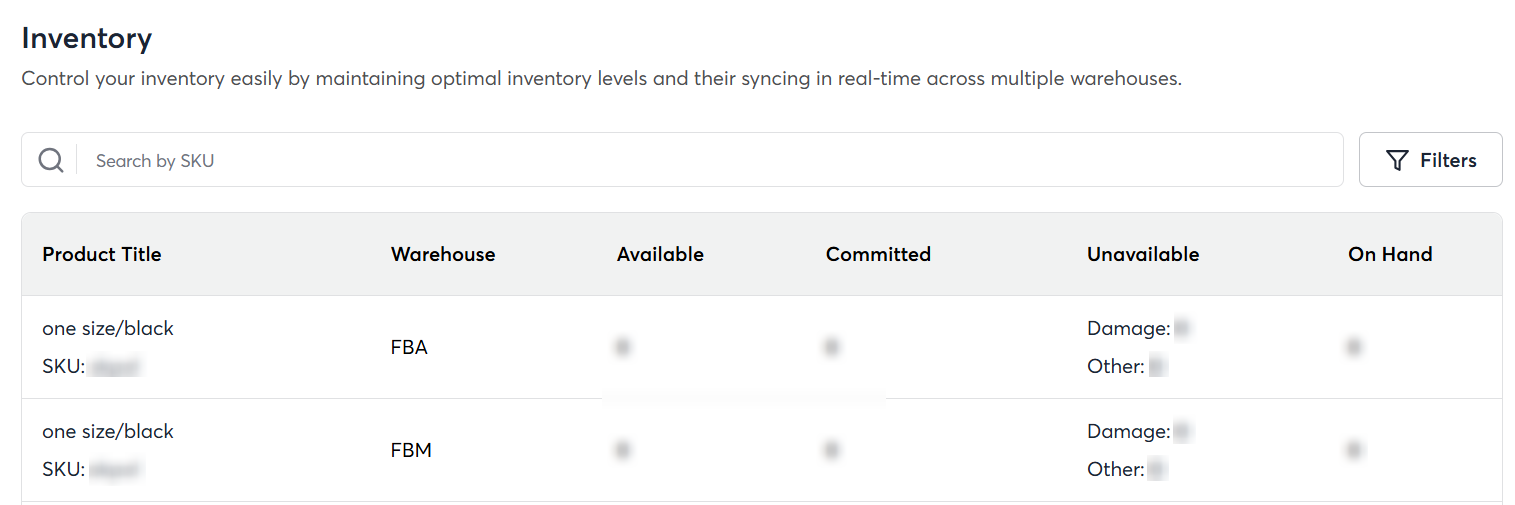Click the On Hand quantity for FBM
Viewport: 1515px width, 505px height.
pos(1354,450)
